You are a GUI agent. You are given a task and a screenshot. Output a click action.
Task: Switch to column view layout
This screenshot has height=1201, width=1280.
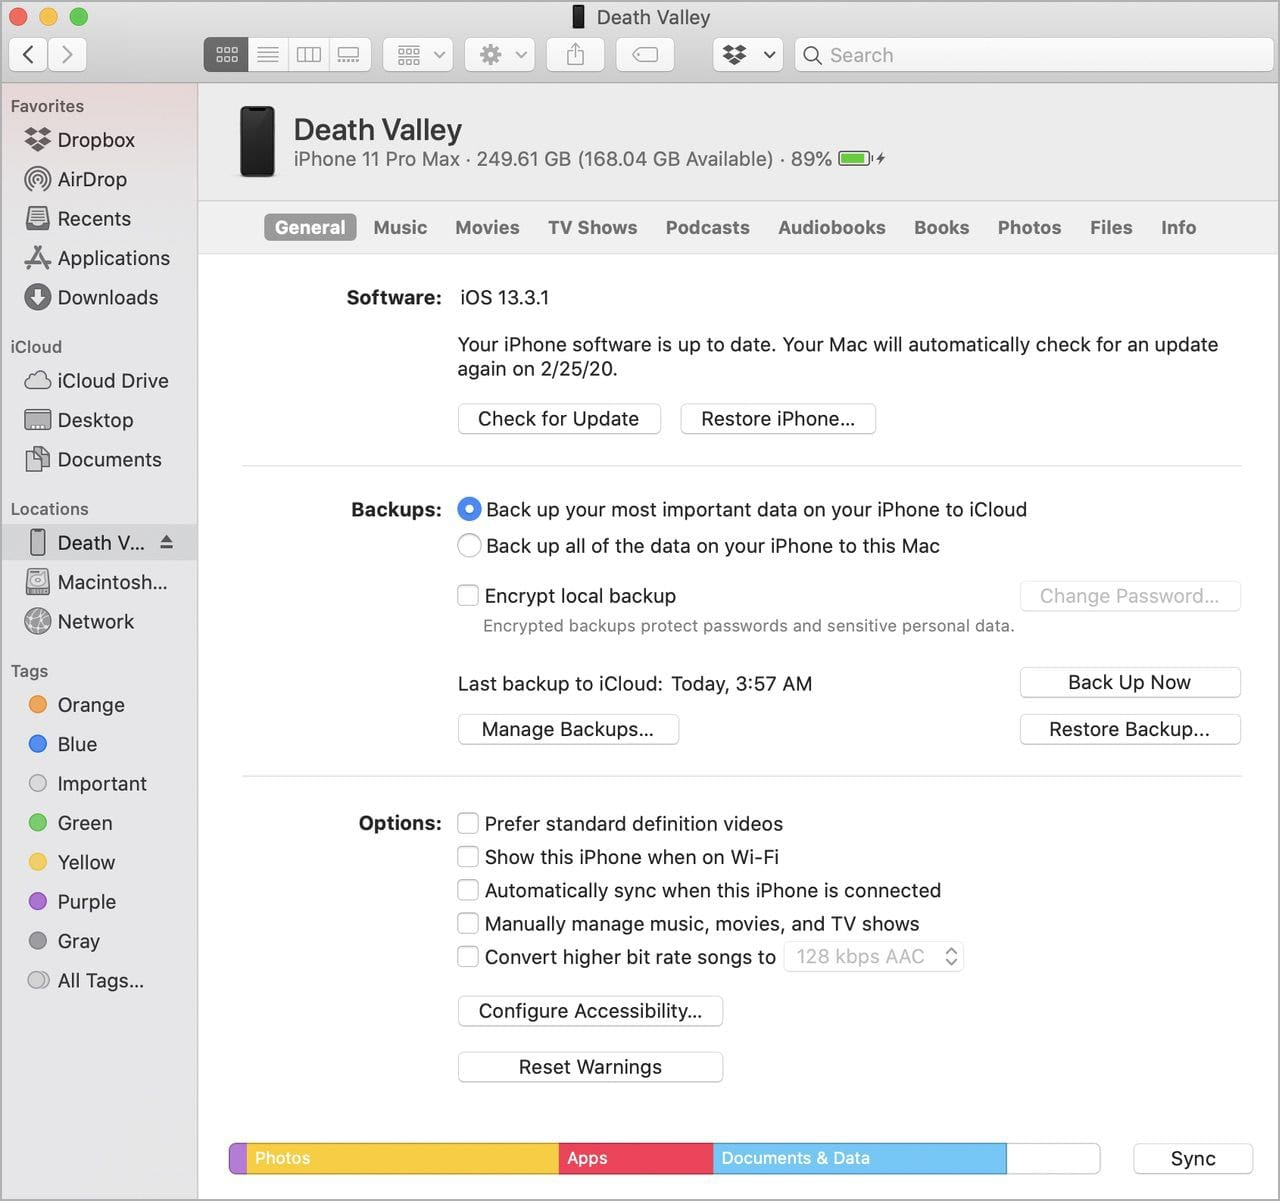309,55
